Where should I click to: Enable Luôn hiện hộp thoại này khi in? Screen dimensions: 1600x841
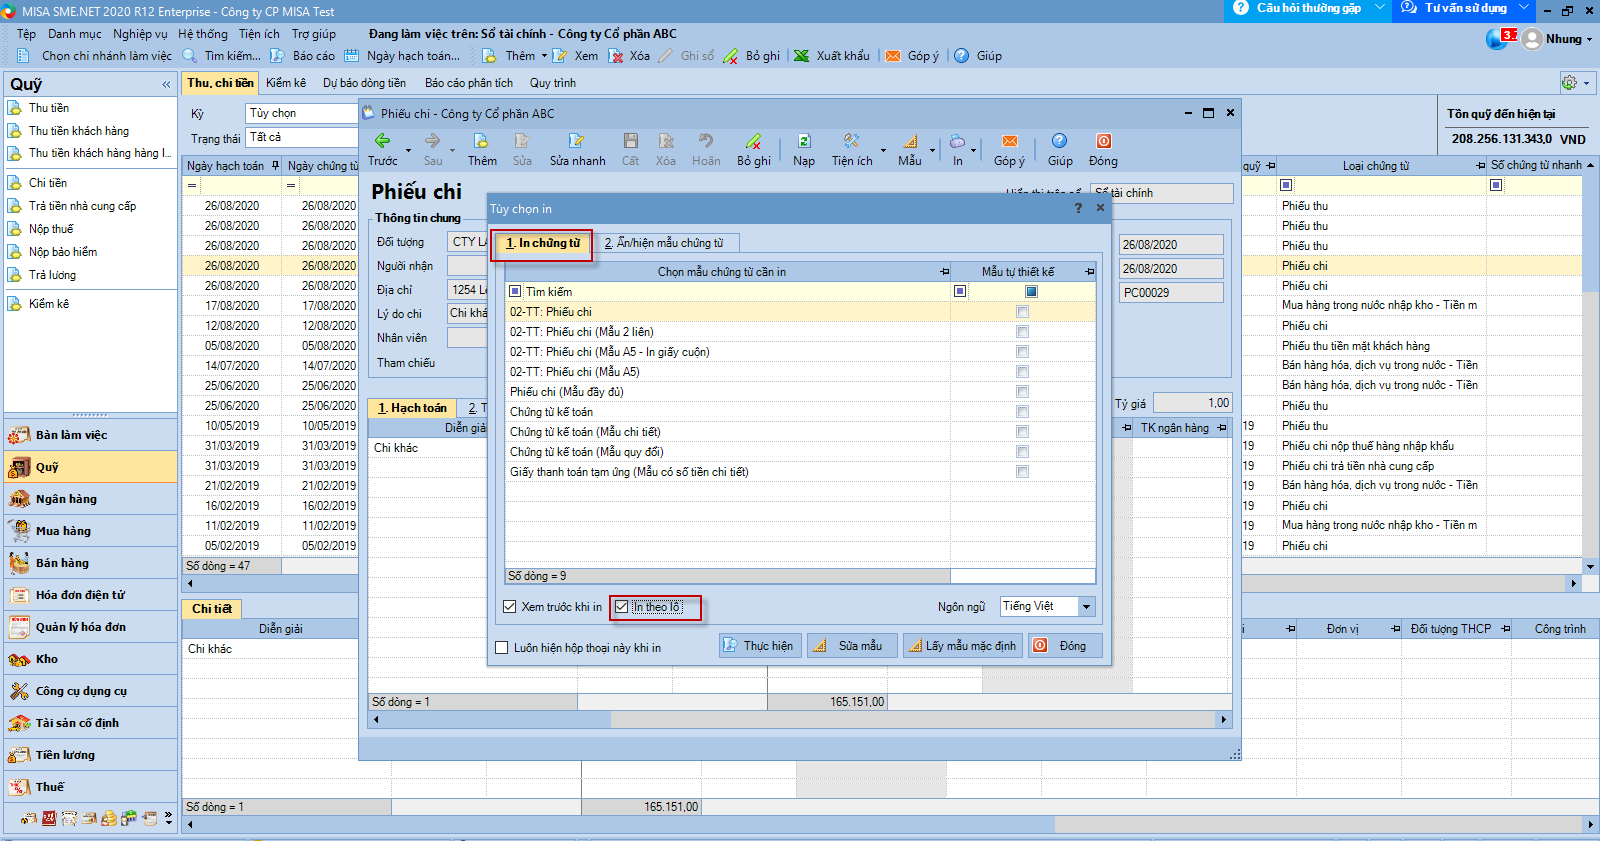[502, 648]
